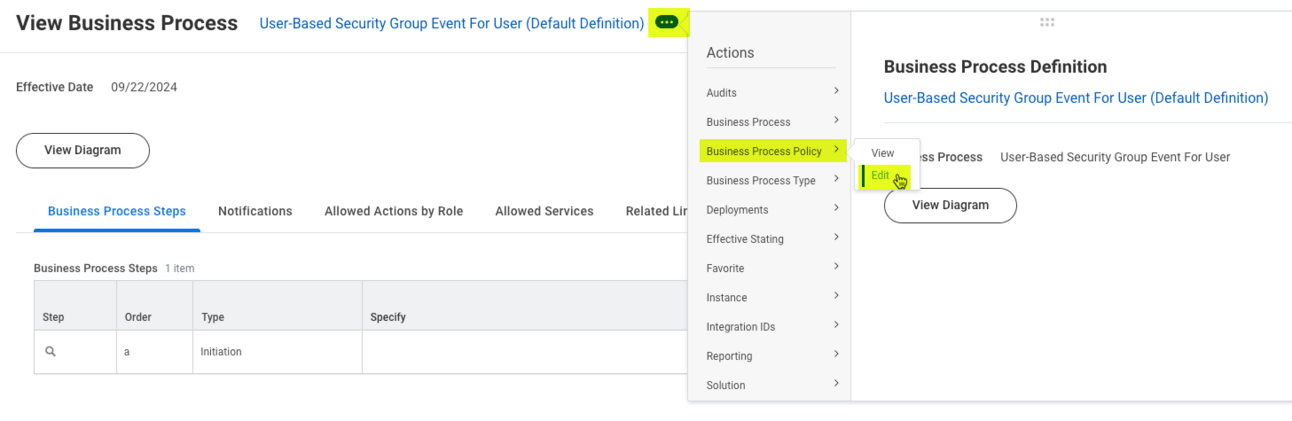Open the Integration IDs menu entry
The image size is (1292, 421).
point(740,327)
